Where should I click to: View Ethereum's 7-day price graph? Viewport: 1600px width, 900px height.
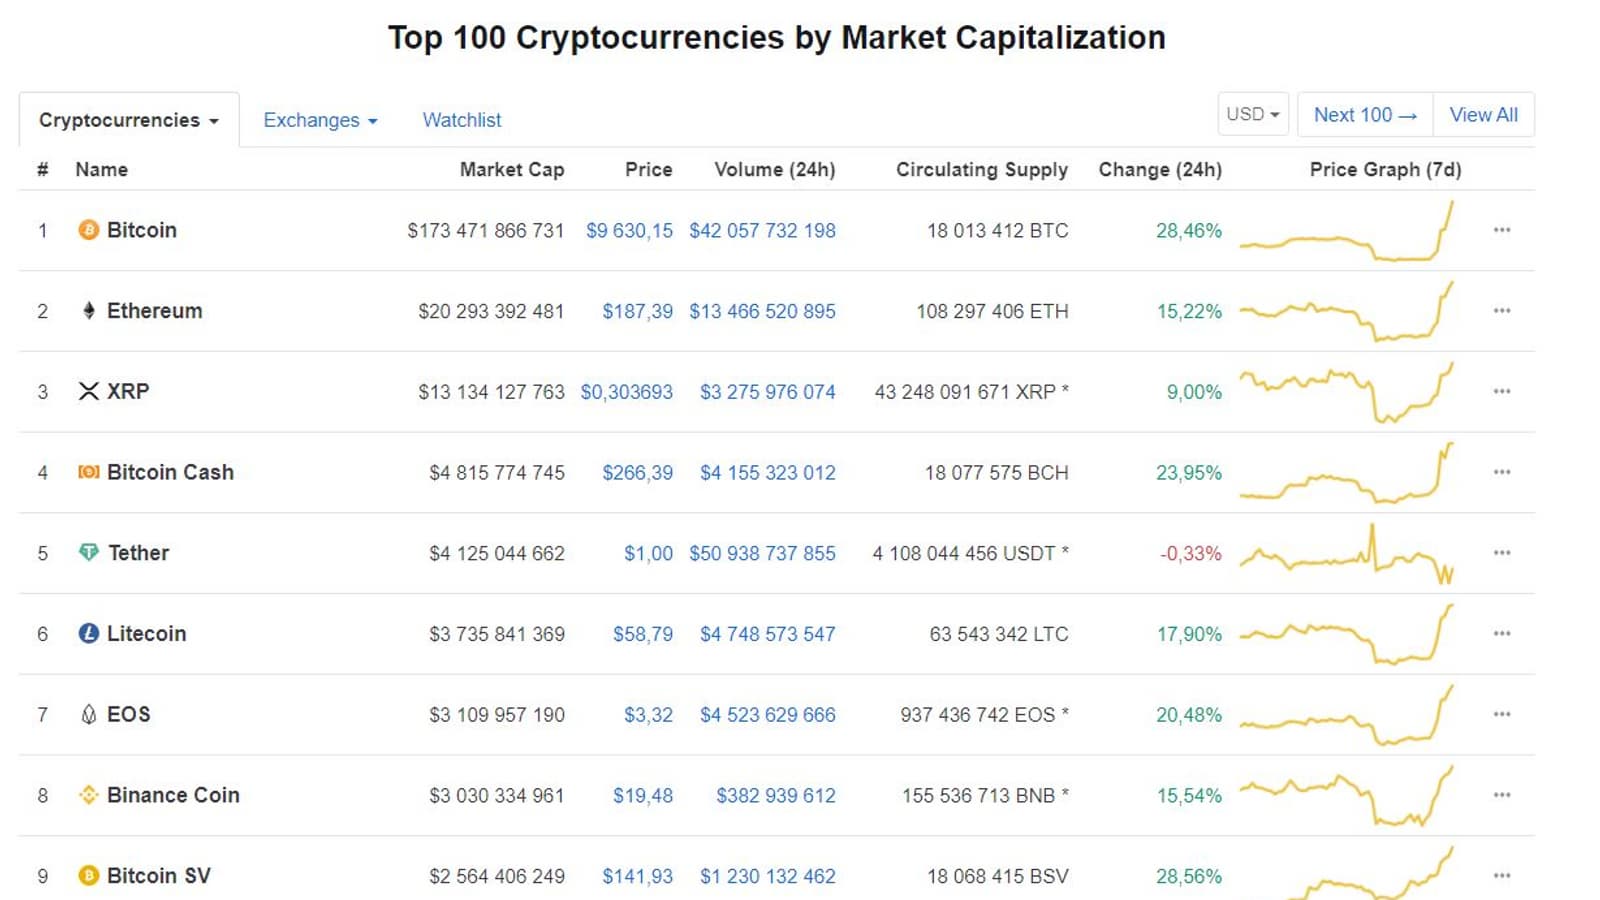point(1346,311)
